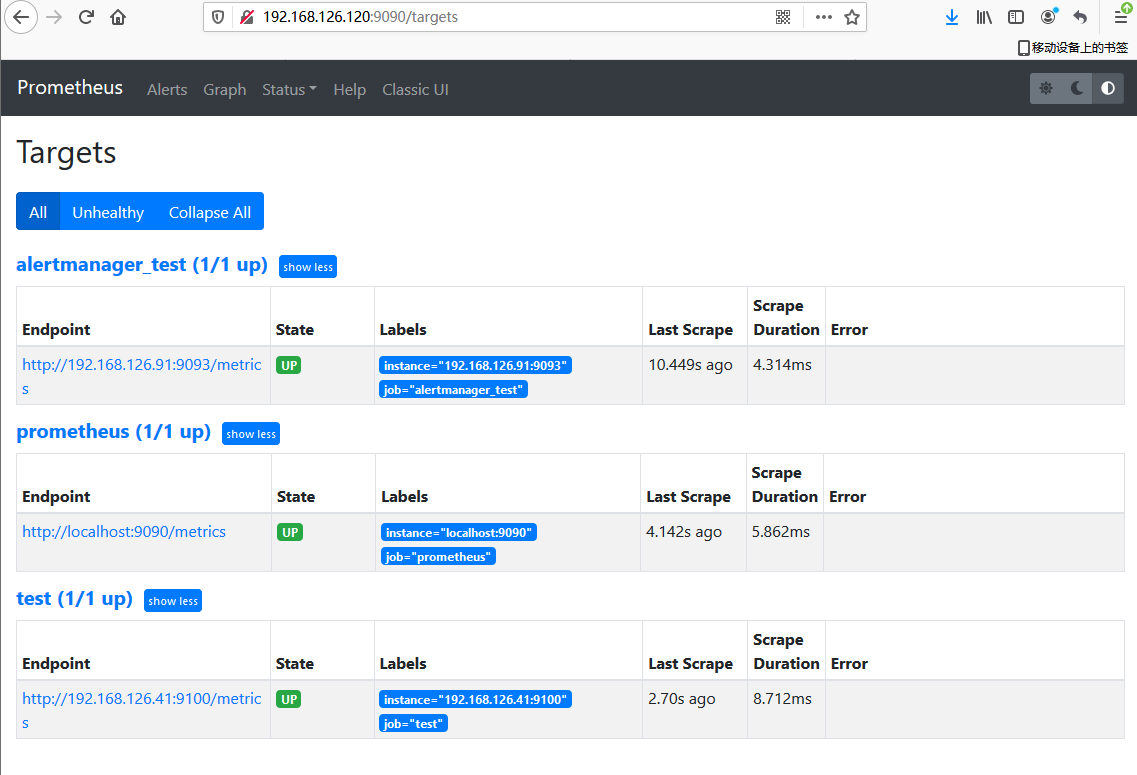The height and width of the screenshot is (775, 1137).
Task: Click the instance="192.168.126.91:9093" label badge
Action: coord(475,365)
